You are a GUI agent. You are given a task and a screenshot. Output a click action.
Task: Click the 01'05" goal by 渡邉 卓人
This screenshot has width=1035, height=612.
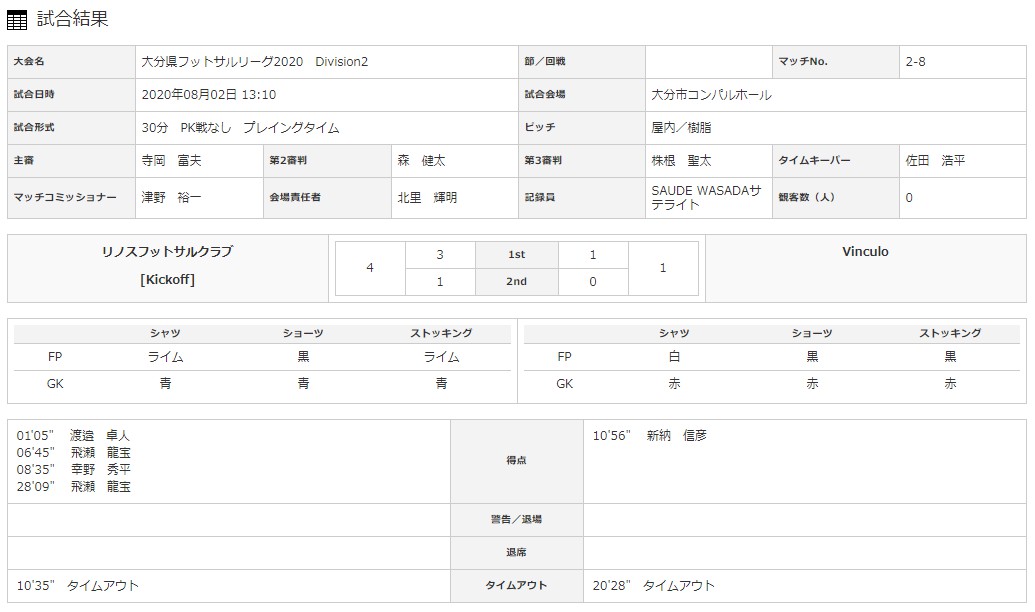[74, 436]
